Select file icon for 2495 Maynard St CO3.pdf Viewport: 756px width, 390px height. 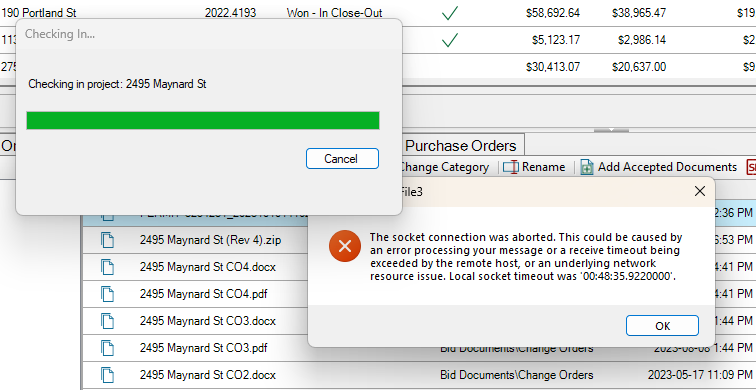pos(108,348)
